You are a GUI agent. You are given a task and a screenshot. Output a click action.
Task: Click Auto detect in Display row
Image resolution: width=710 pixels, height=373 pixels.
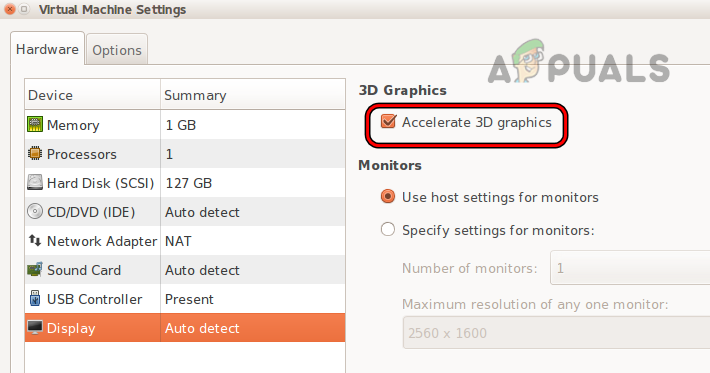(202, 328)
